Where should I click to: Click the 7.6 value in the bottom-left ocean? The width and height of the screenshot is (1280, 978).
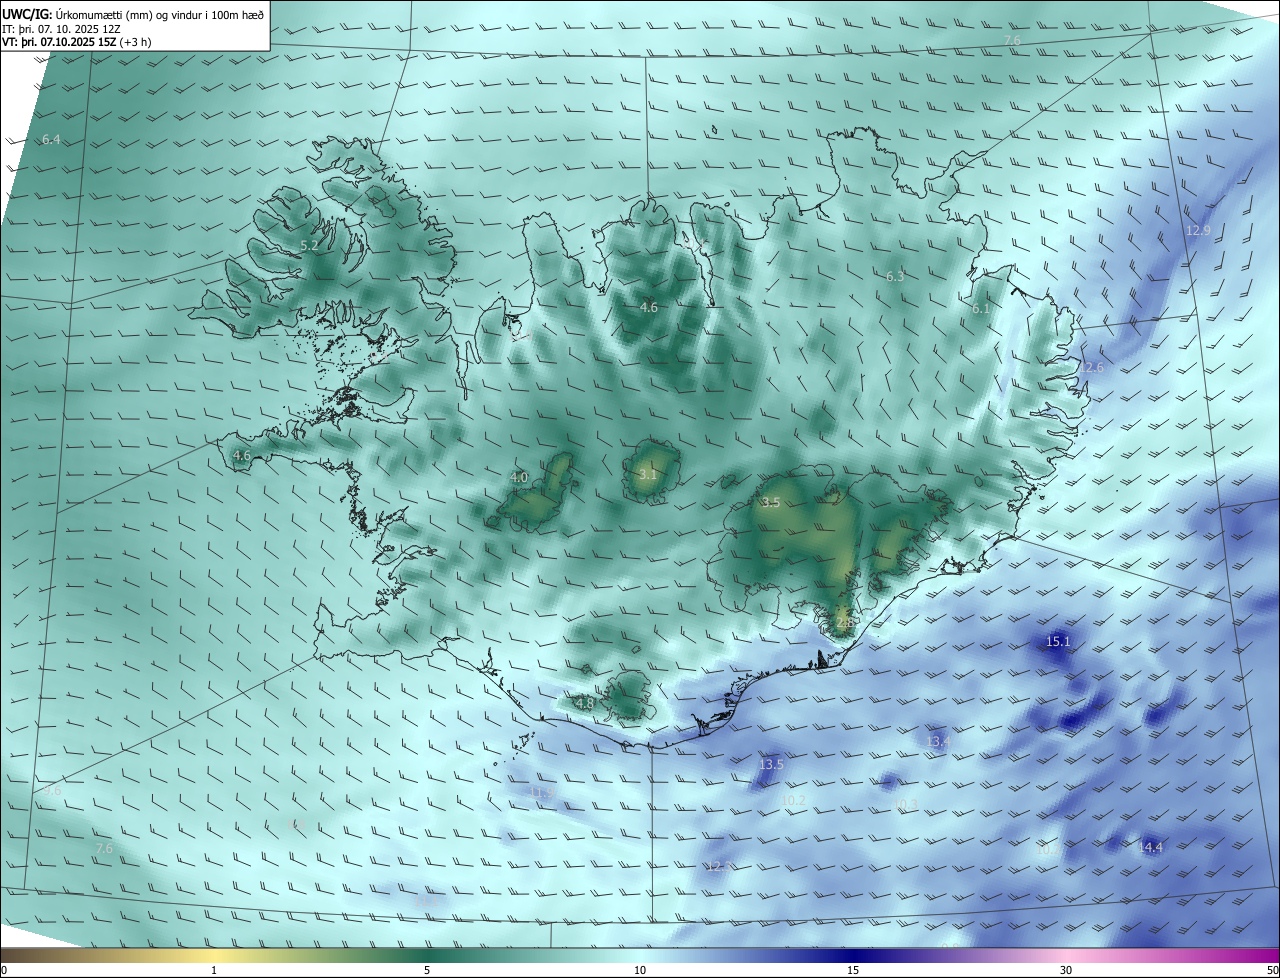104,848
